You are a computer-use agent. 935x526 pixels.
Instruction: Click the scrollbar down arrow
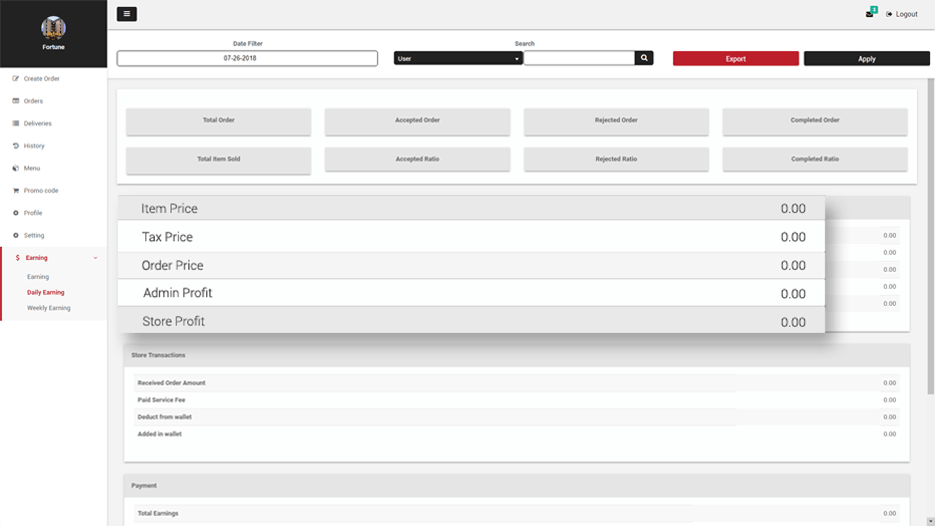click(x=930, y=521)
